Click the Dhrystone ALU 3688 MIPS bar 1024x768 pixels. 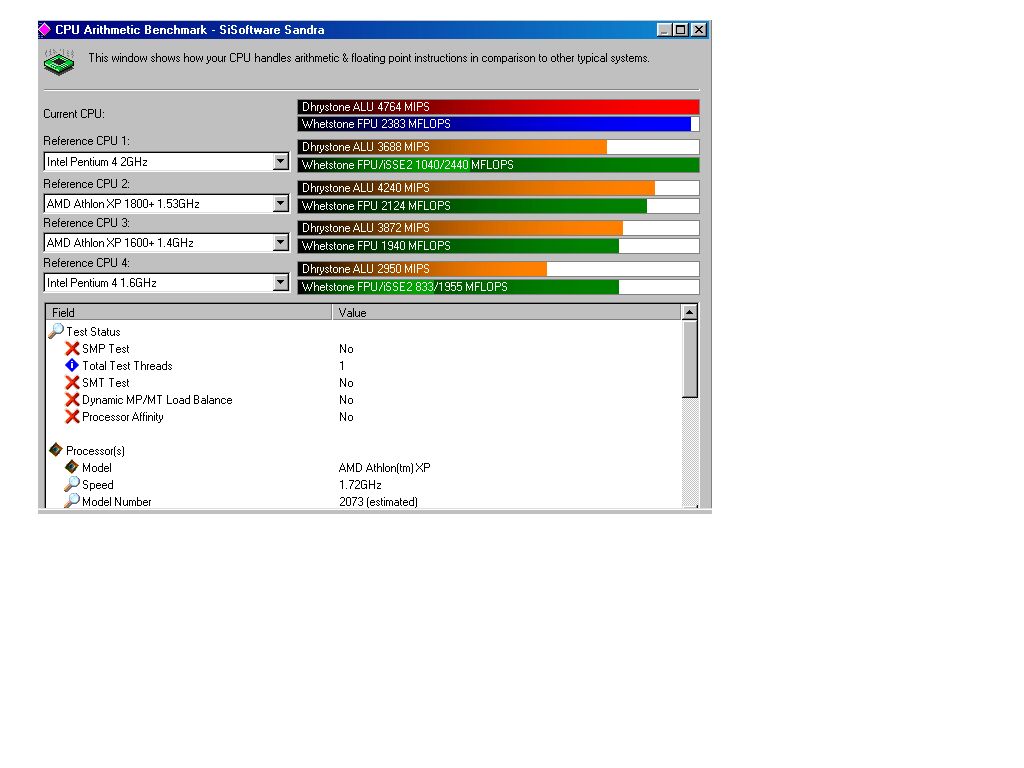coord(498,147)
